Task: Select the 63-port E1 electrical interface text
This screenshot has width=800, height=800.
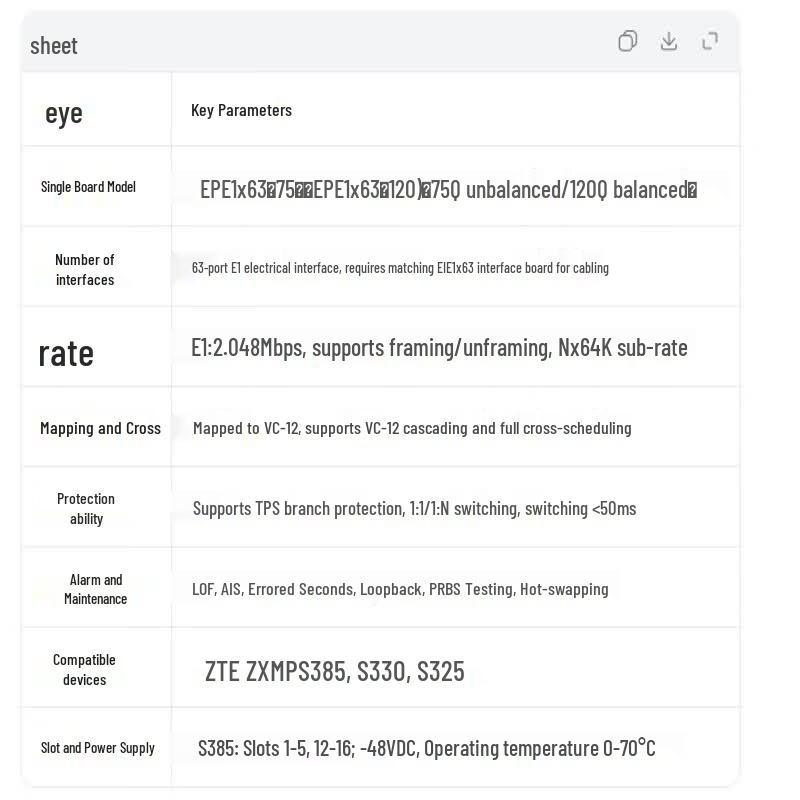Action: [400, 268]
